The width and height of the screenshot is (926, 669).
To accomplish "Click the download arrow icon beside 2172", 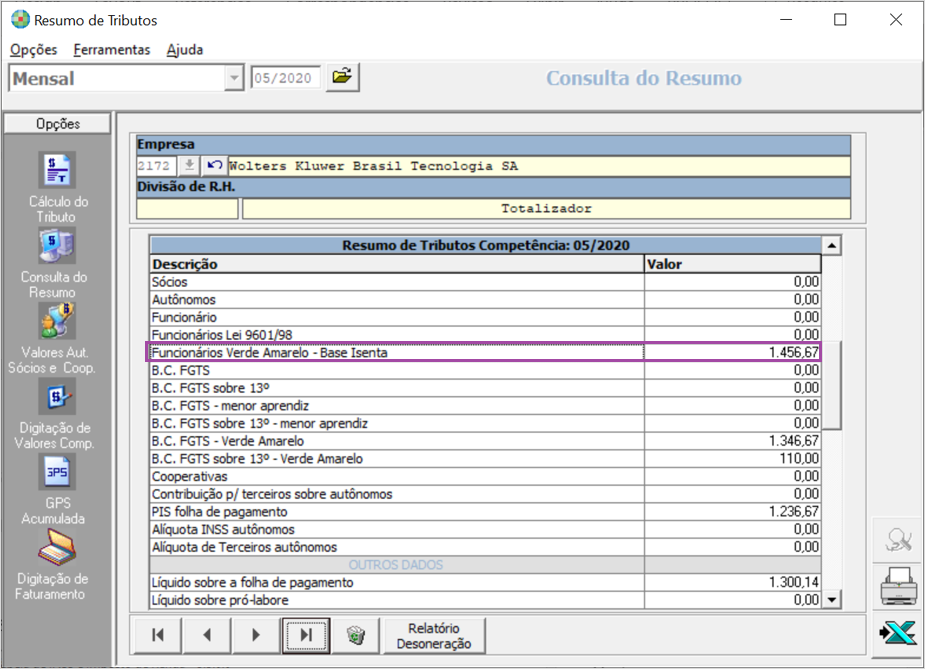I will [x=189, y=166].
